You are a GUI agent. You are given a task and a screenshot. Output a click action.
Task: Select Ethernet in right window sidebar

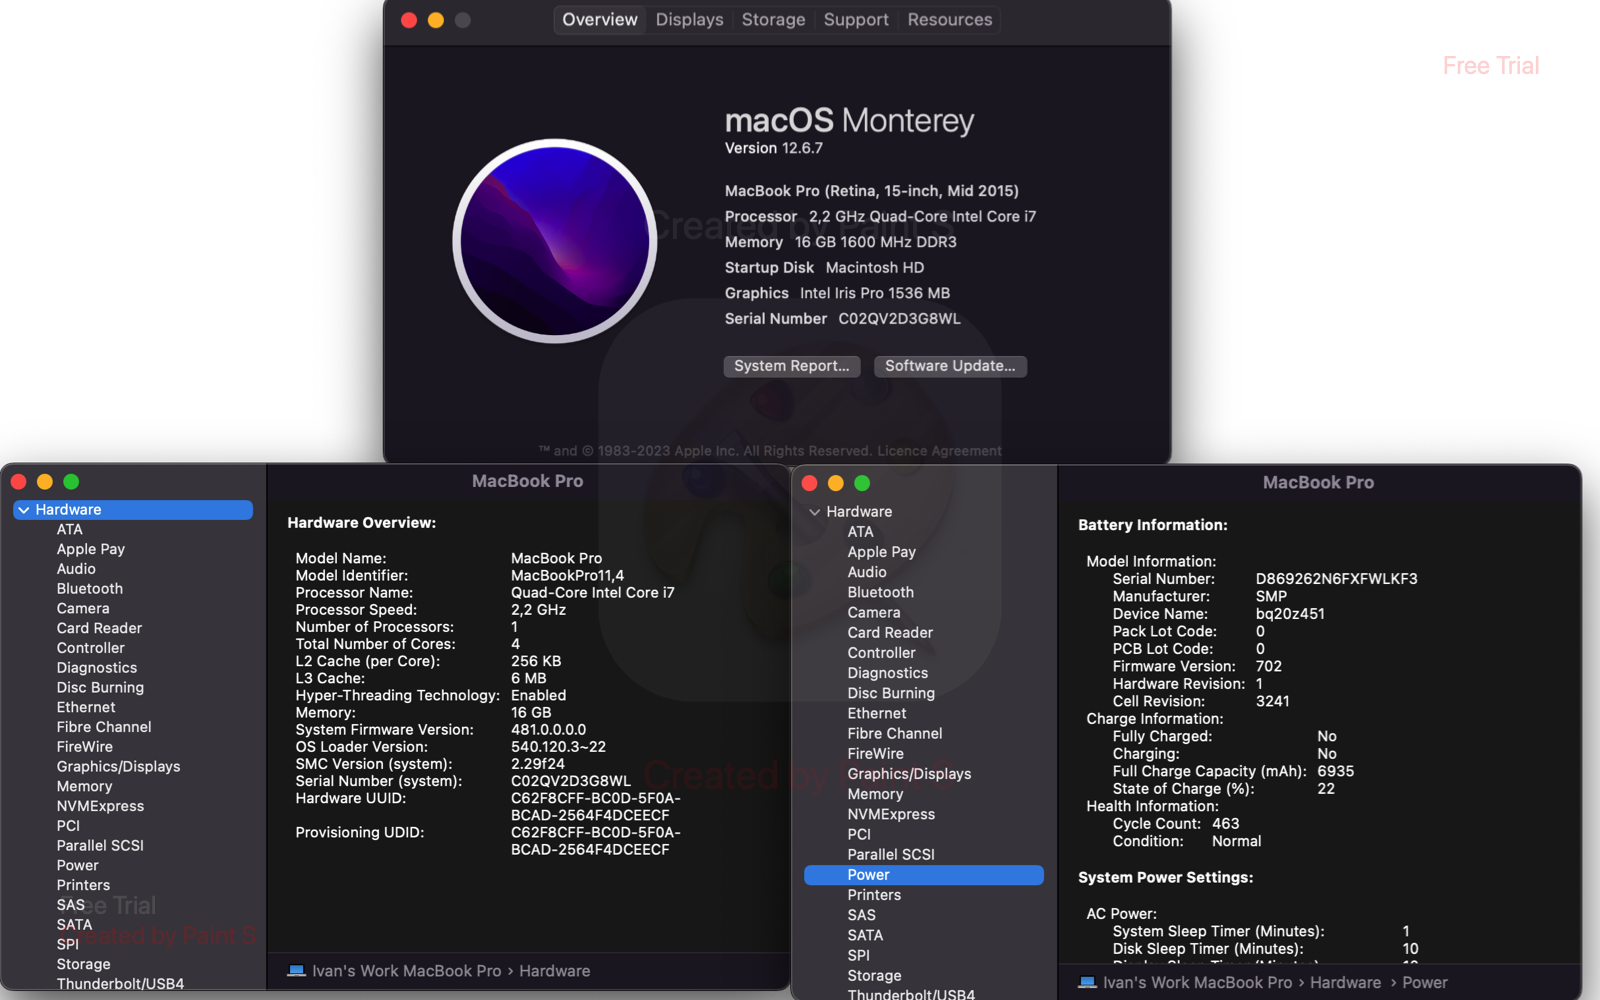click(x=877, y=714)
